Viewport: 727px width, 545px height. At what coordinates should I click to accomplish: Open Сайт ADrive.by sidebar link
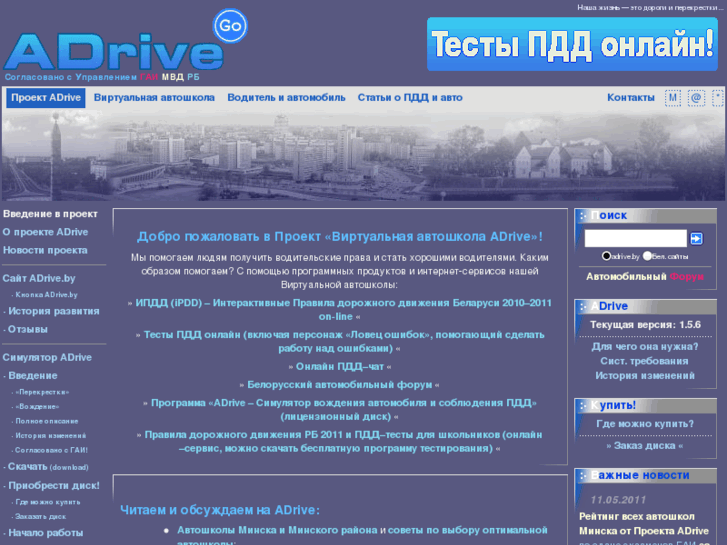(x=39, y=278)
